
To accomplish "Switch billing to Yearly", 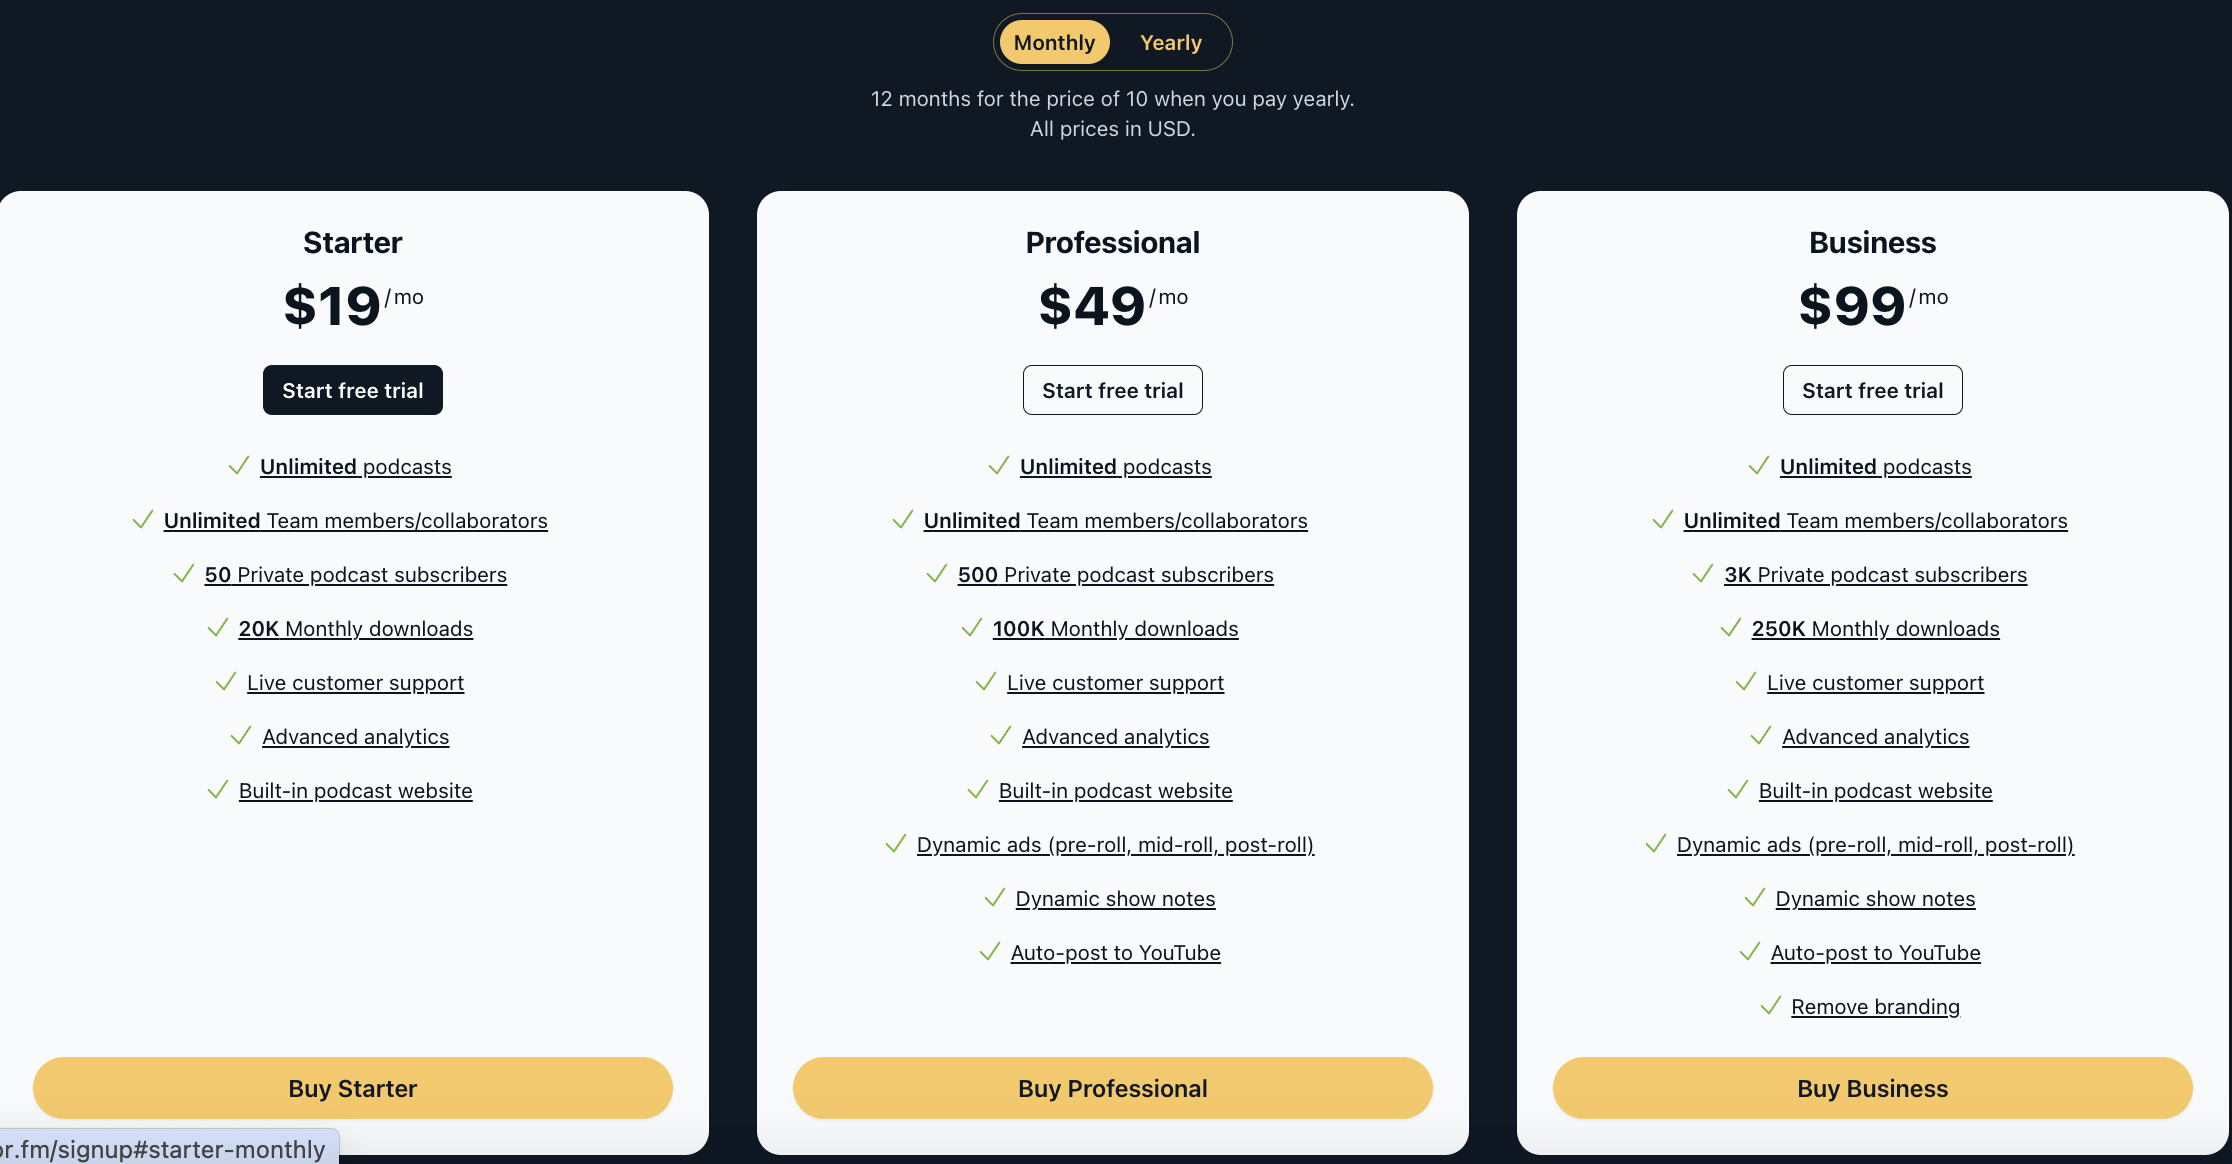I will click(x=1170, y=43).
